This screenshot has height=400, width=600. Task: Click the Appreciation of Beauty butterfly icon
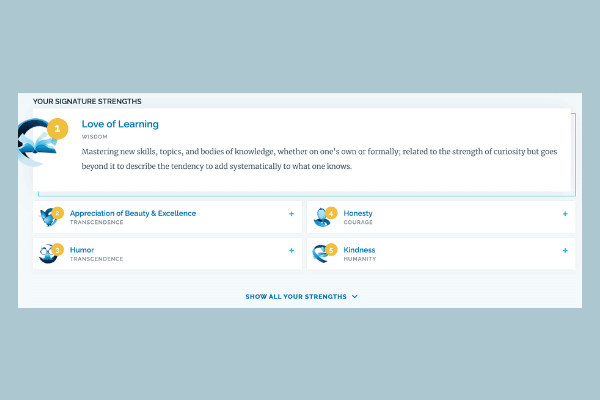coord(47,217)
